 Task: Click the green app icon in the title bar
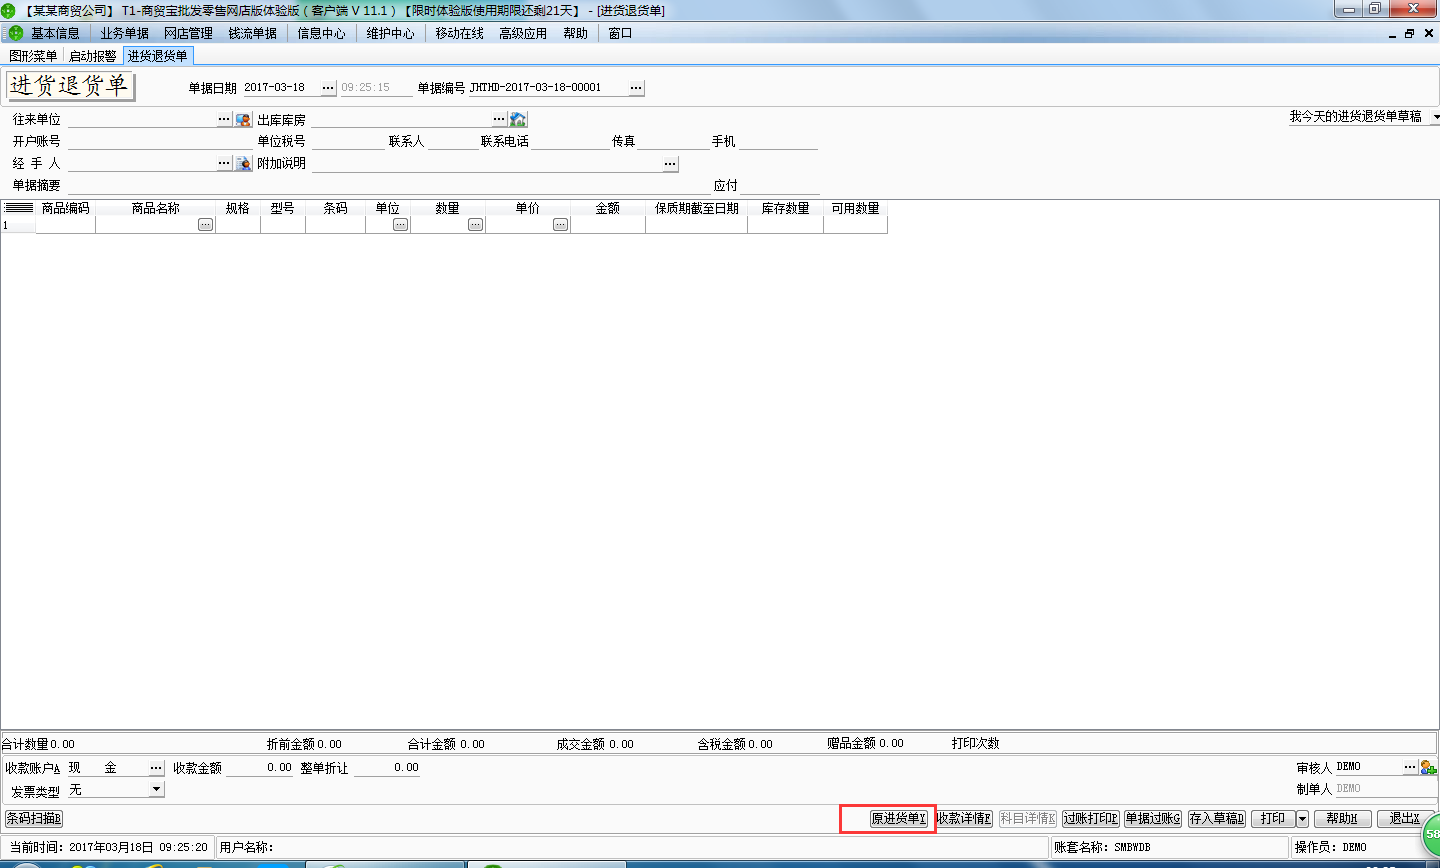click(x=8, y=9)
